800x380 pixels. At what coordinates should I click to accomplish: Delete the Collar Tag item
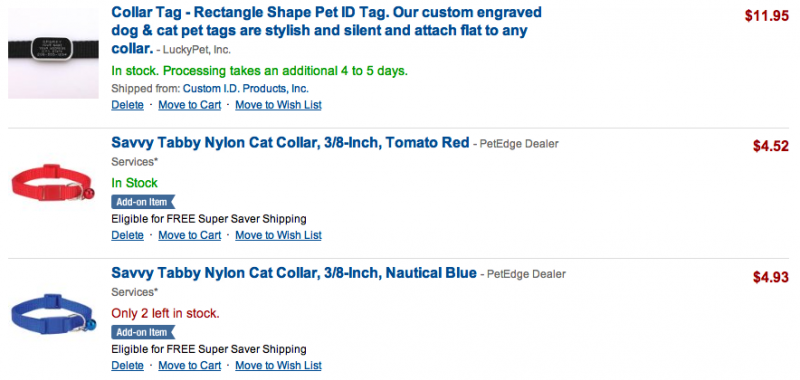128,105
